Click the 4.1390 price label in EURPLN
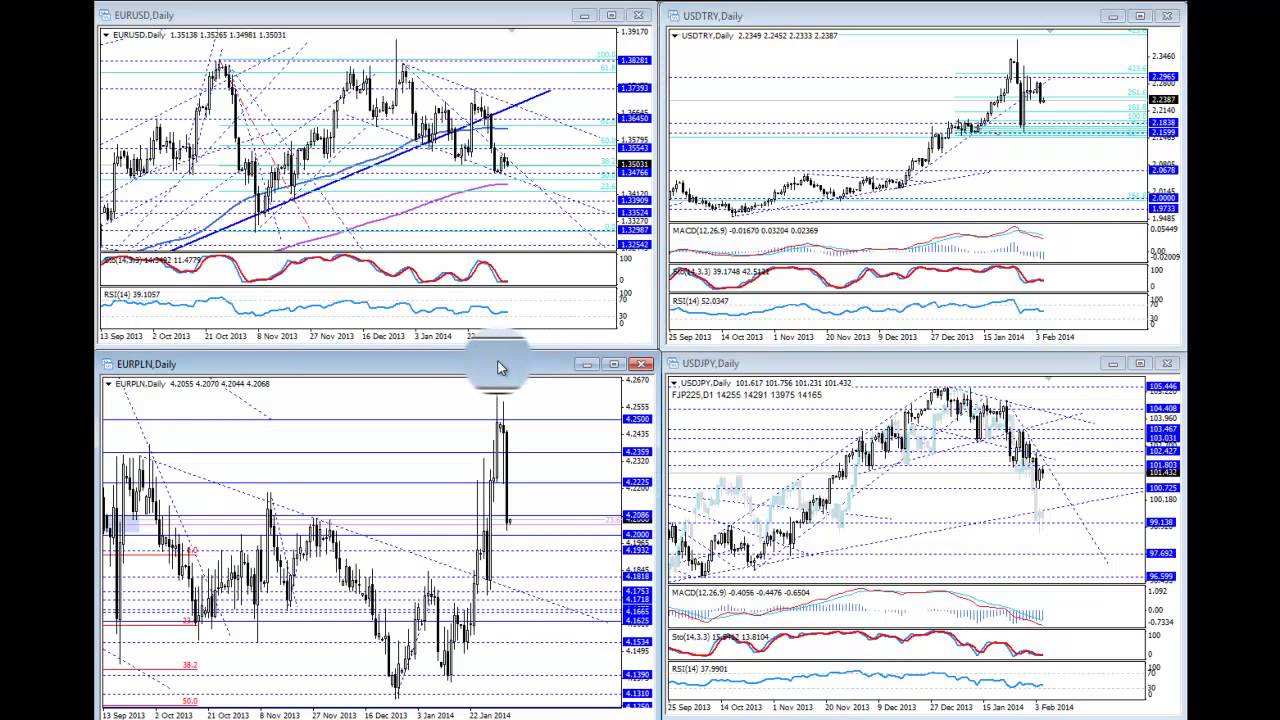 [637, 675]
